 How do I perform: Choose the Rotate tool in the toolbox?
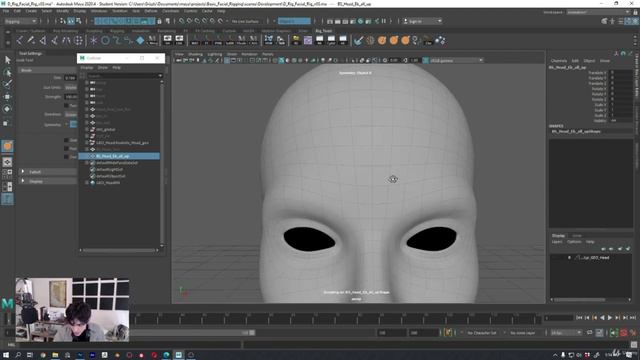[7, 109]
